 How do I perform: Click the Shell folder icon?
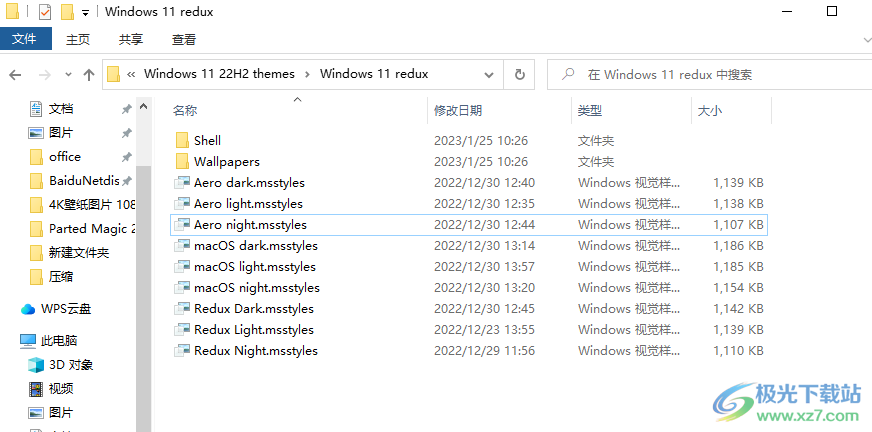[x=182, y=141]
